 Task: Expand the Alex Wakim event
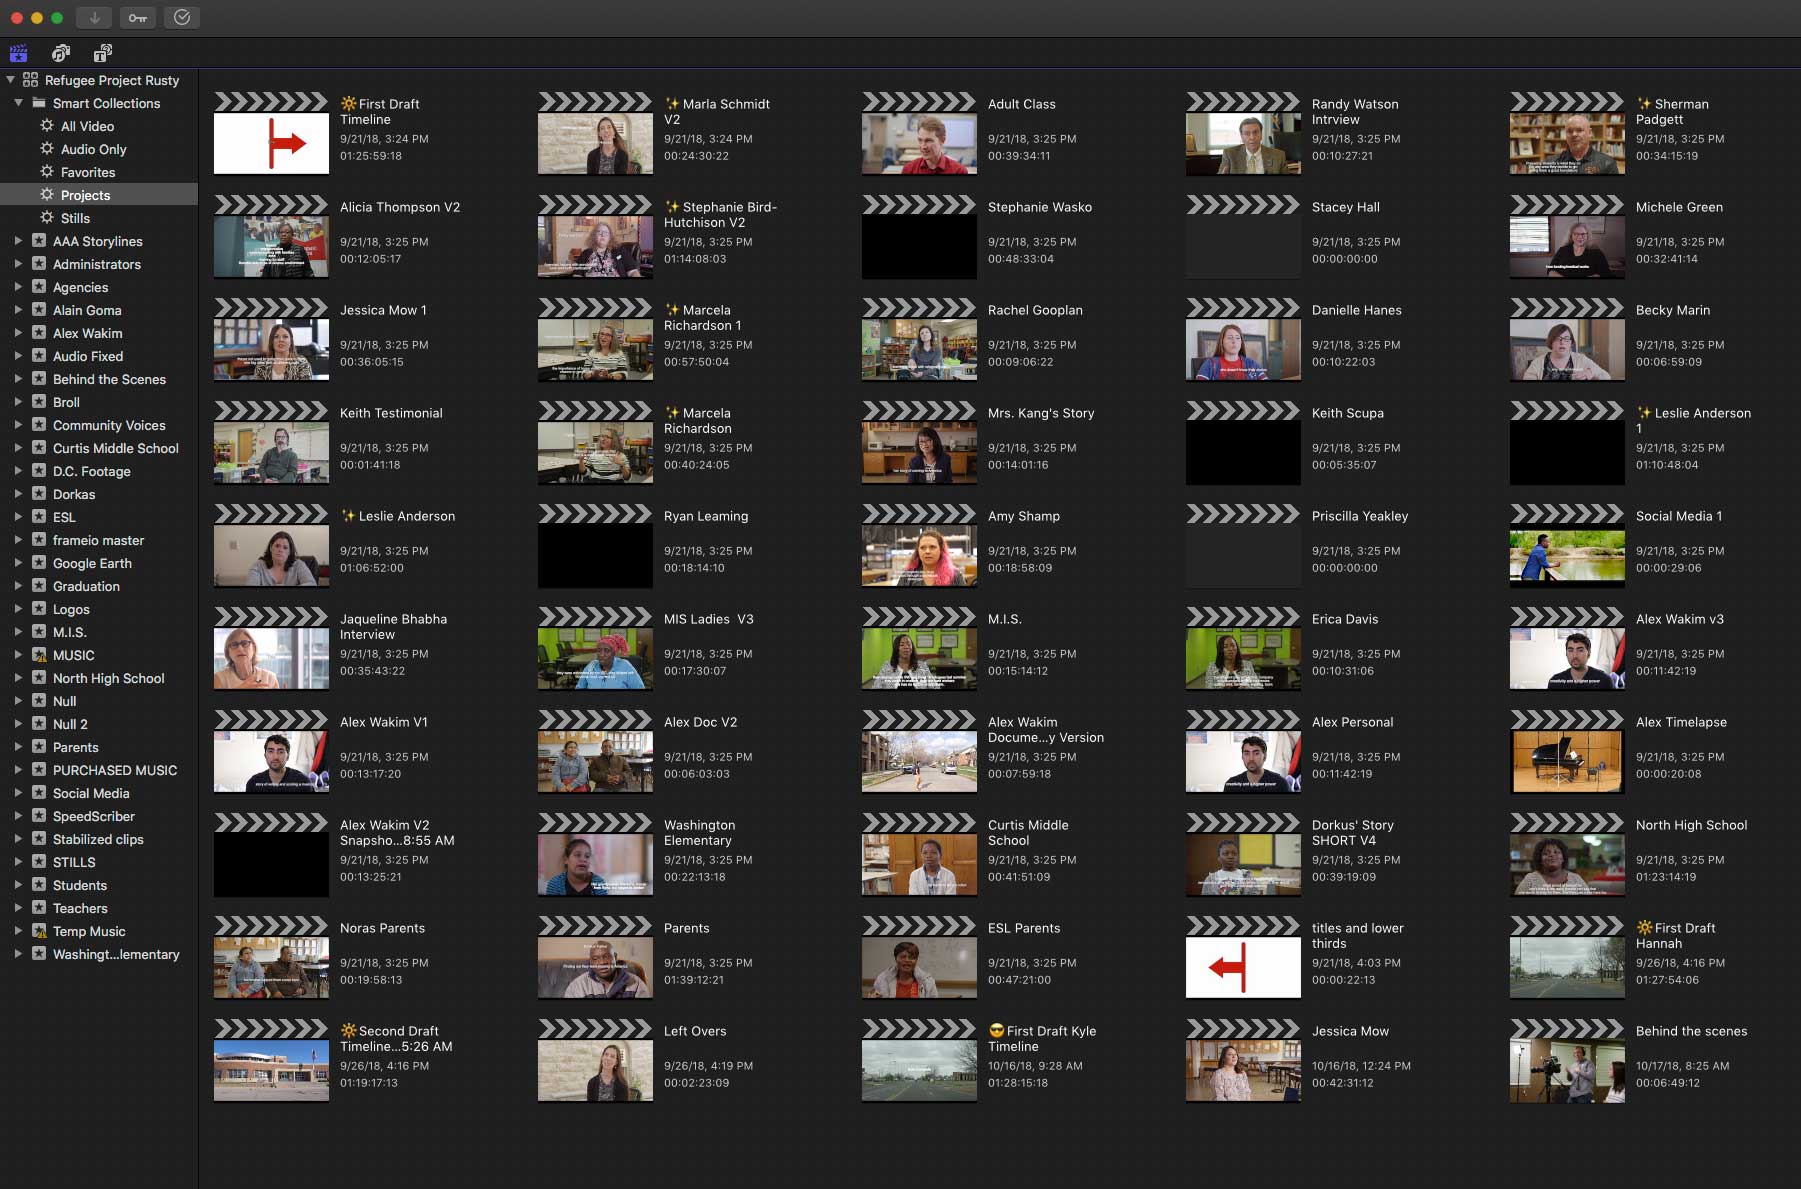[x=18, y=333]
